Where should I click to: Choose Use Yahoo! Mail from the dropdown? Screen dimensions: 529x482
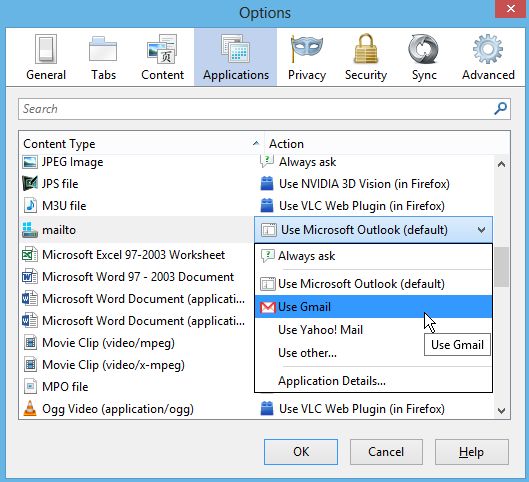(373, 330)
